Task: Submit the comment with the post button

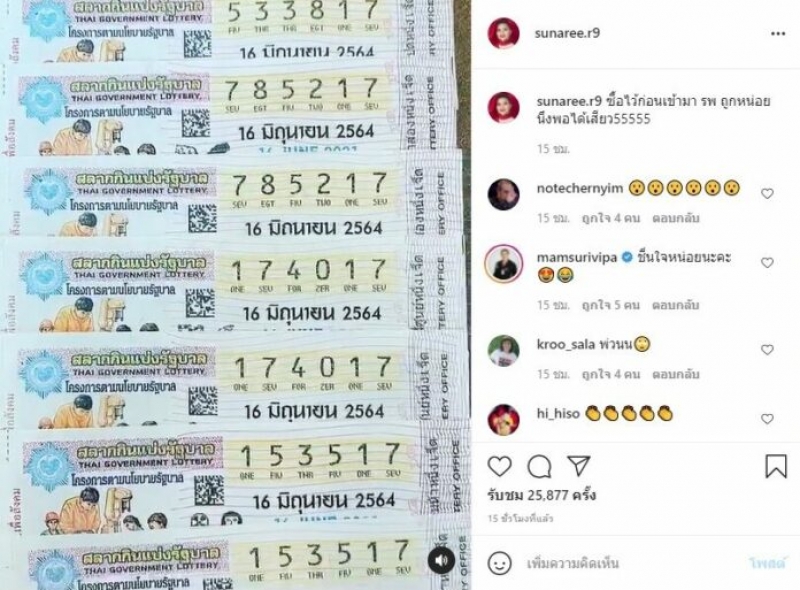Action: point(767,563)
